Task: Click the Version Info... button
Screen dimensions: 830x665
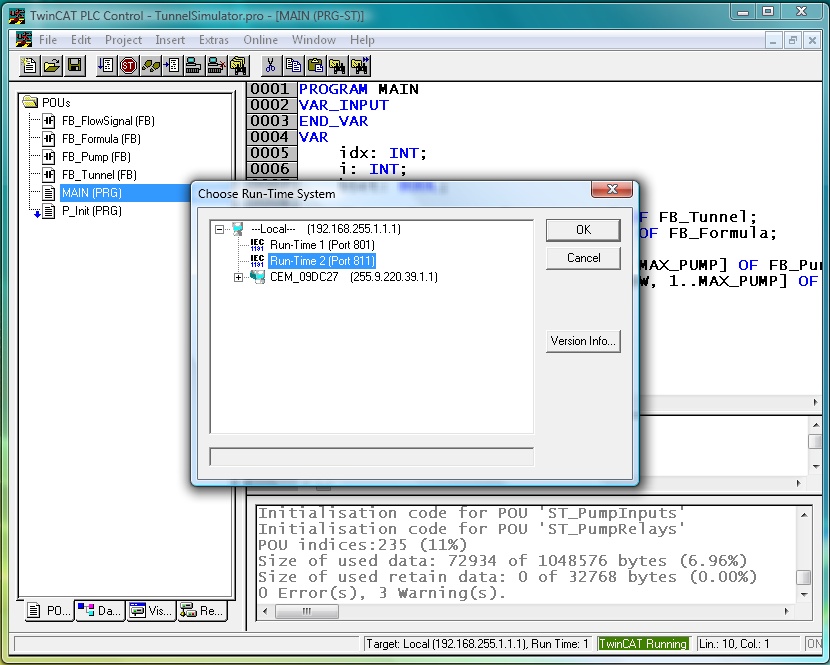Action: (x=583, y=341)
